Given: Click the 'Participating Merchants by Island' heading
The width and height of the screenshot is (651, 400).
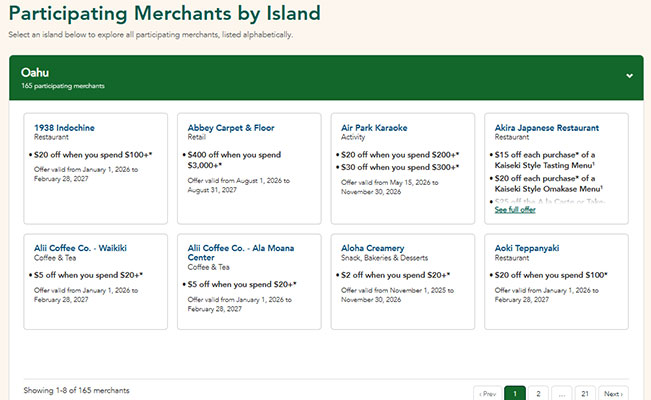Looking at the screenshot, I should pos(164,13).
